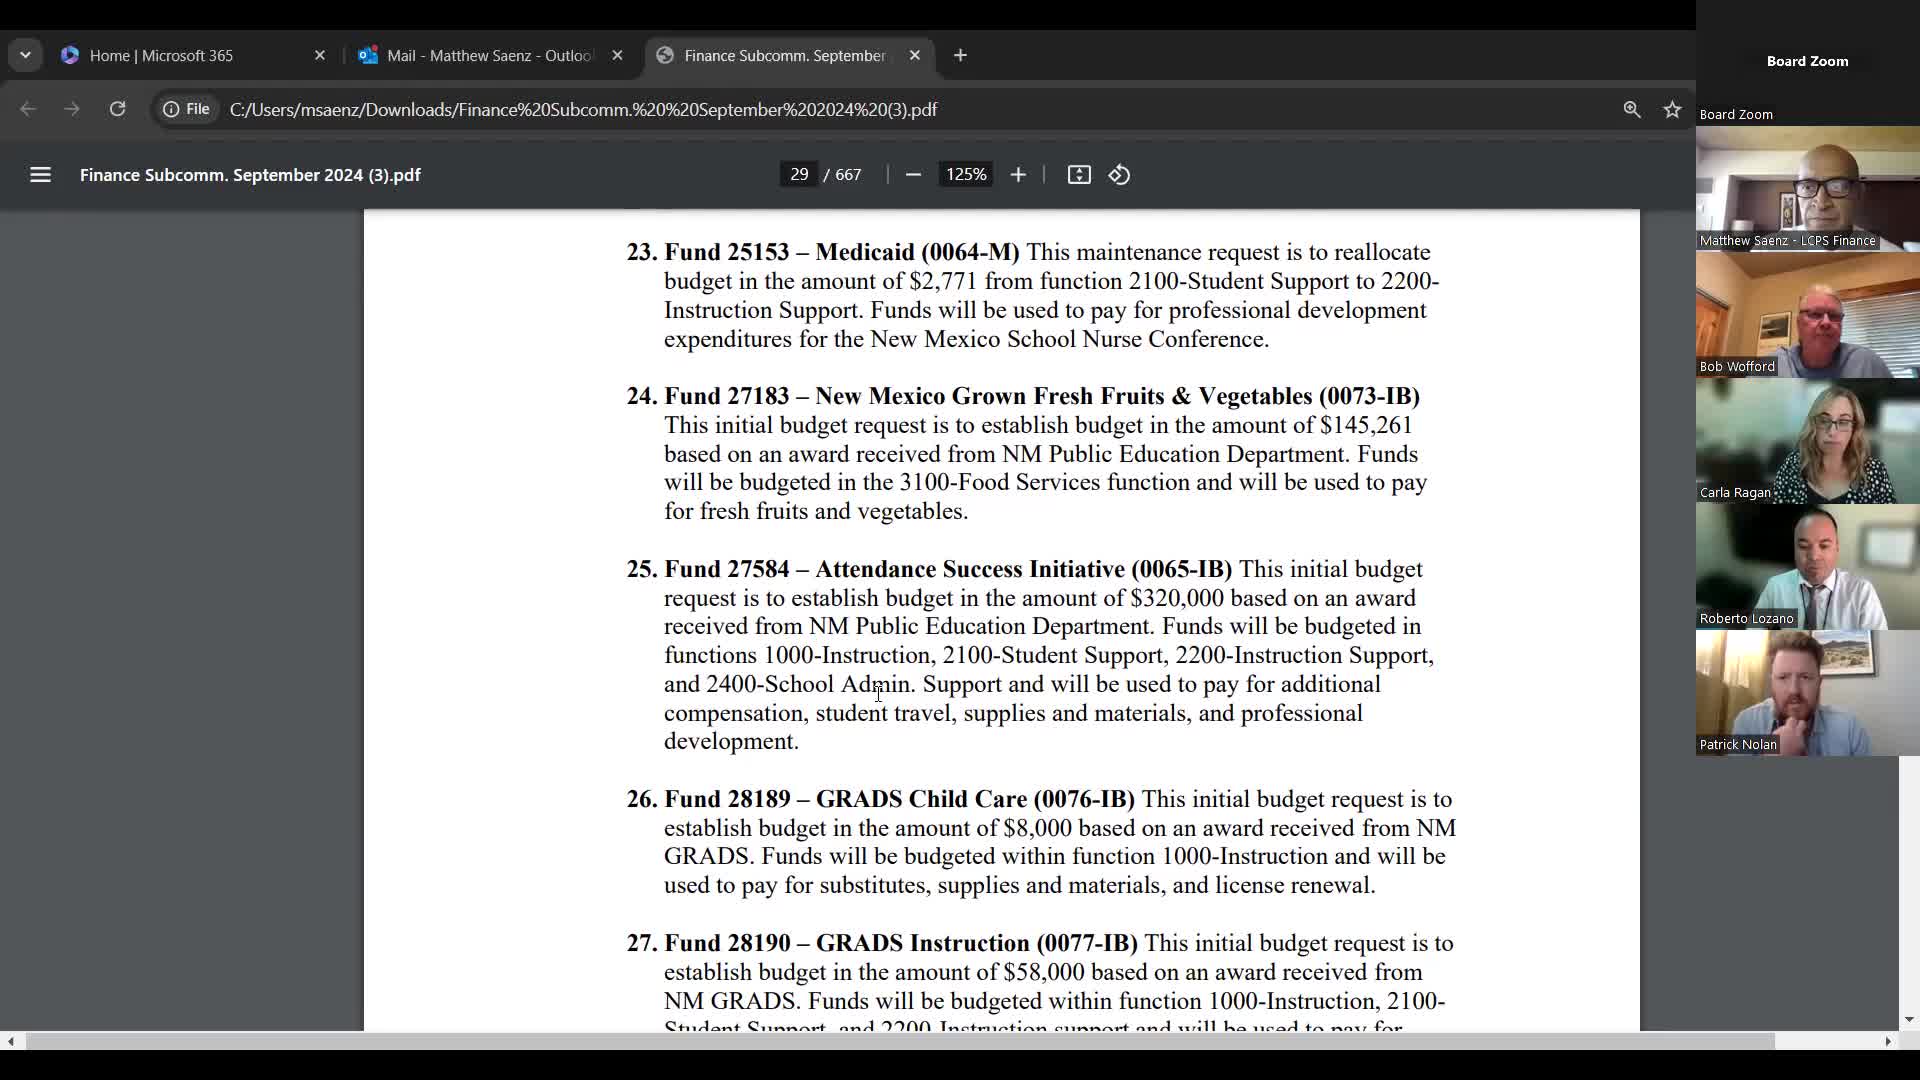Click the horizontal scrollbar thumb
Viewport: 1920px width, 1080px height.
click(x=900, y=1041)
